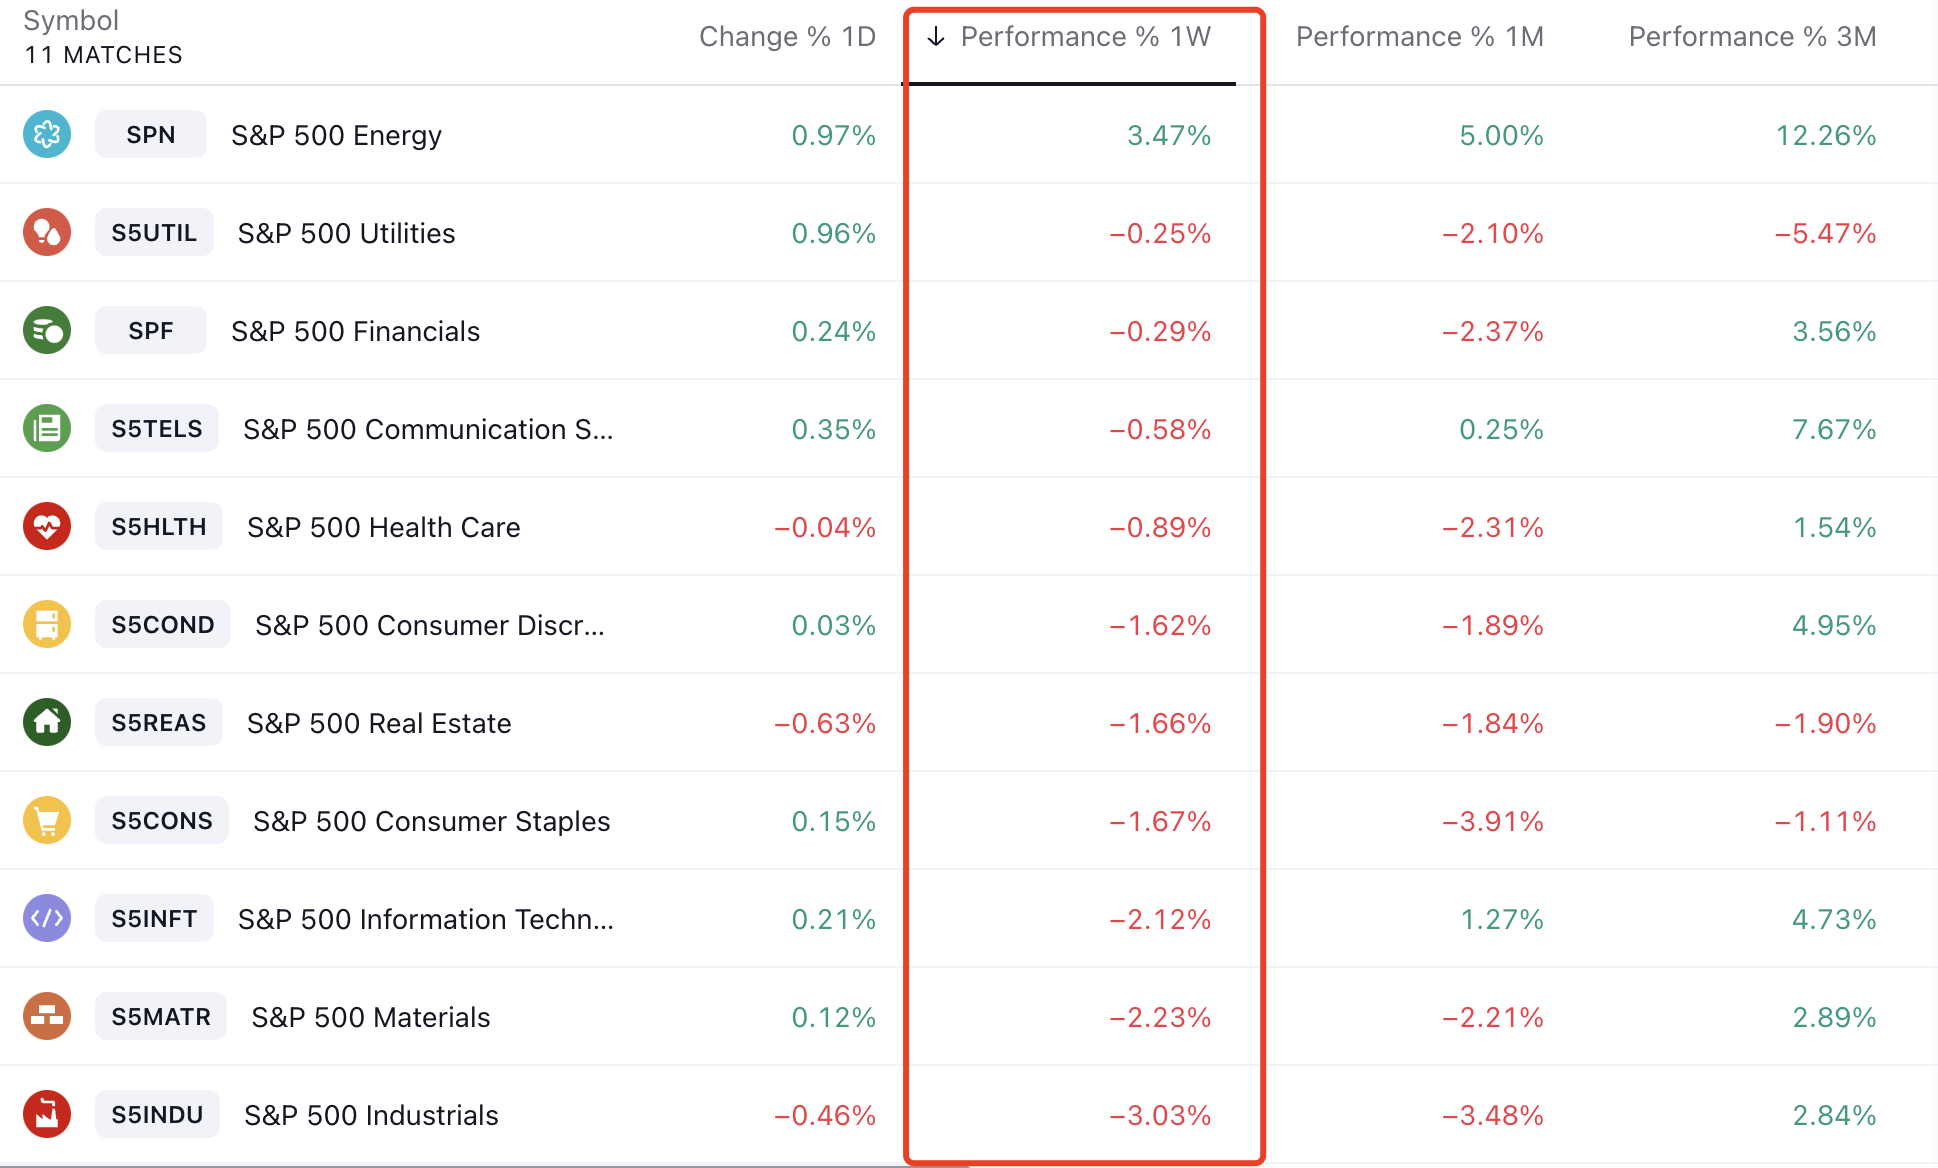
Task: Click the Health Care heart icon
Action: pyautogui.click(x=47, y=527)
